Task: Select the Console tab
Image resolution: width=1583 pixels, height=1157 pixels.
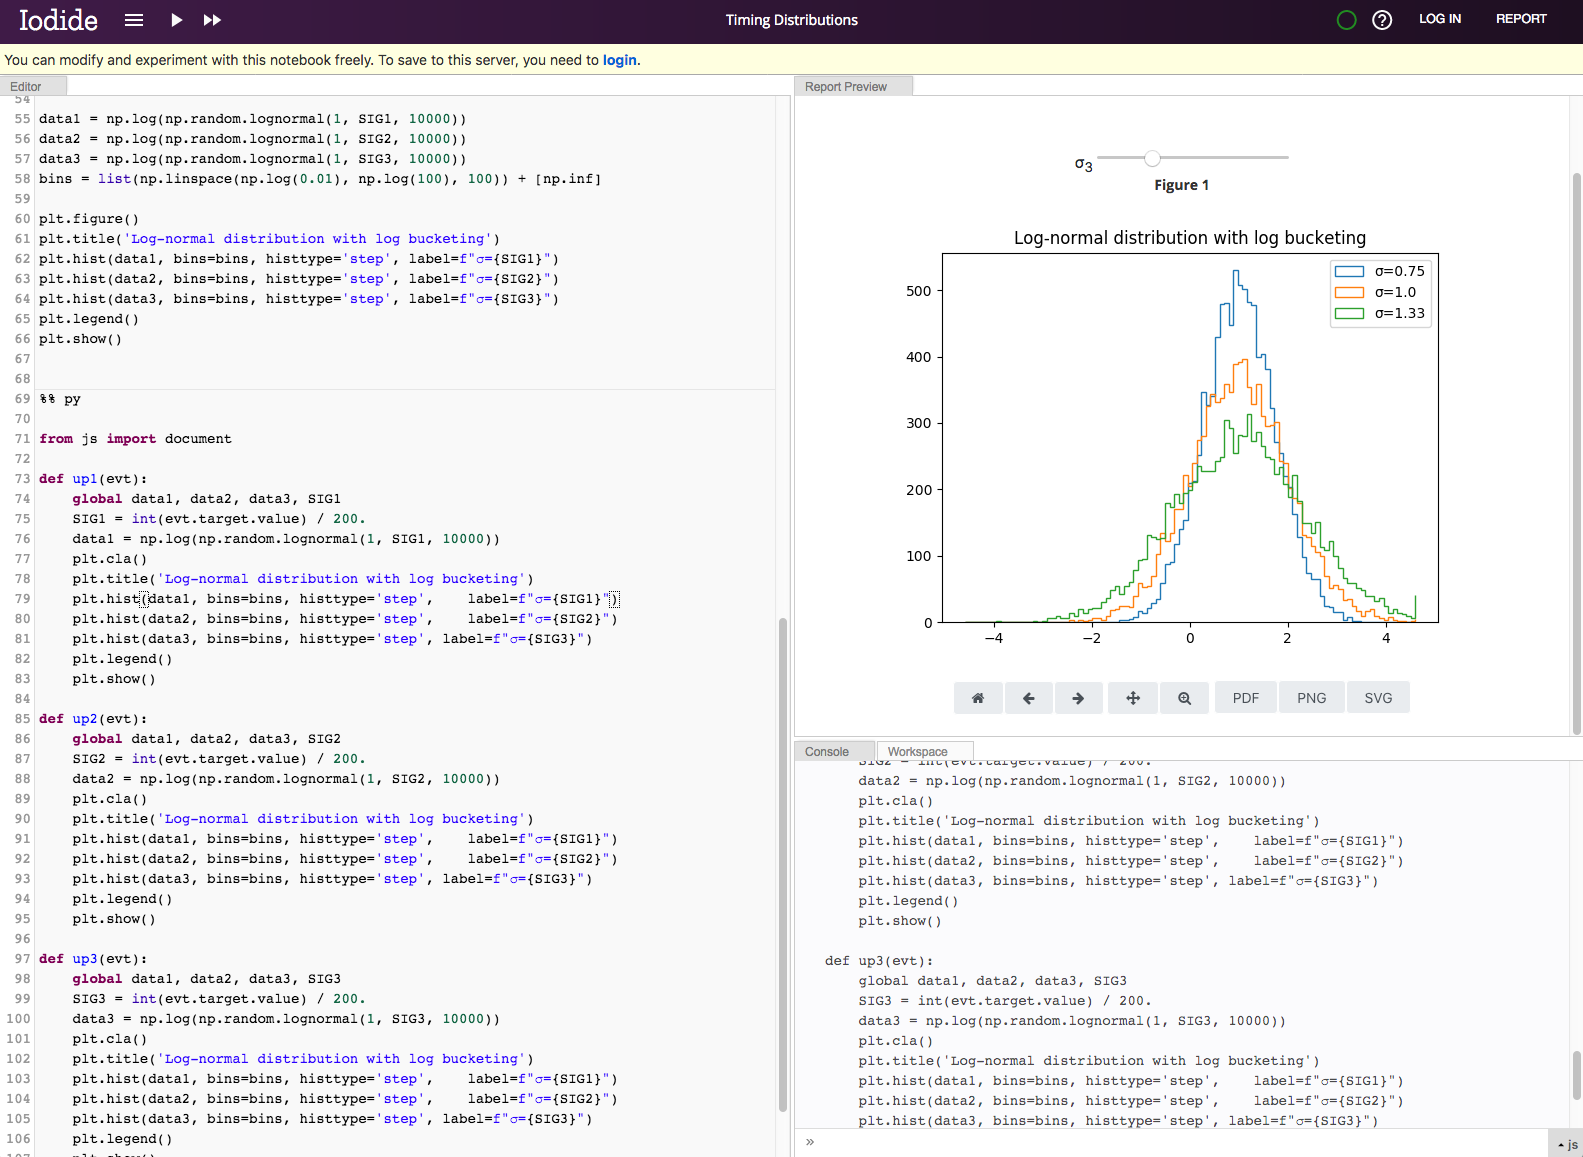Action: click(827, 752)
